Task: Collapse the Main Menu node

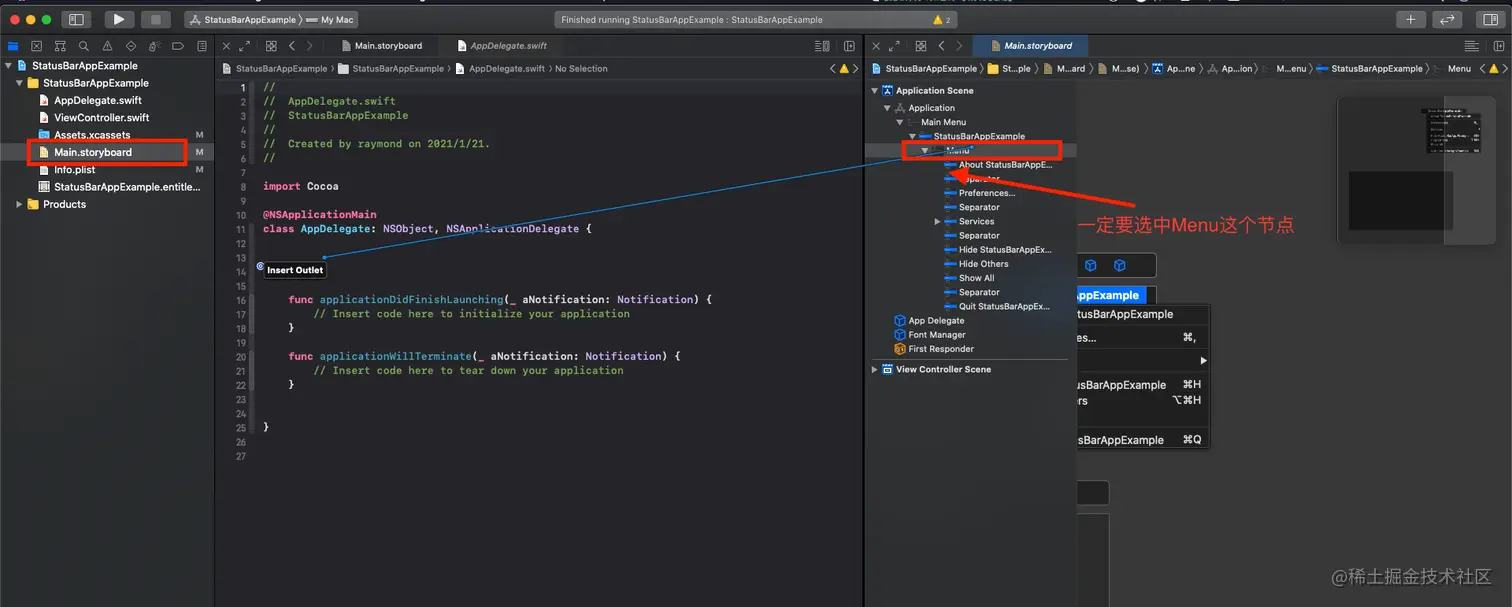Action: 900,122
